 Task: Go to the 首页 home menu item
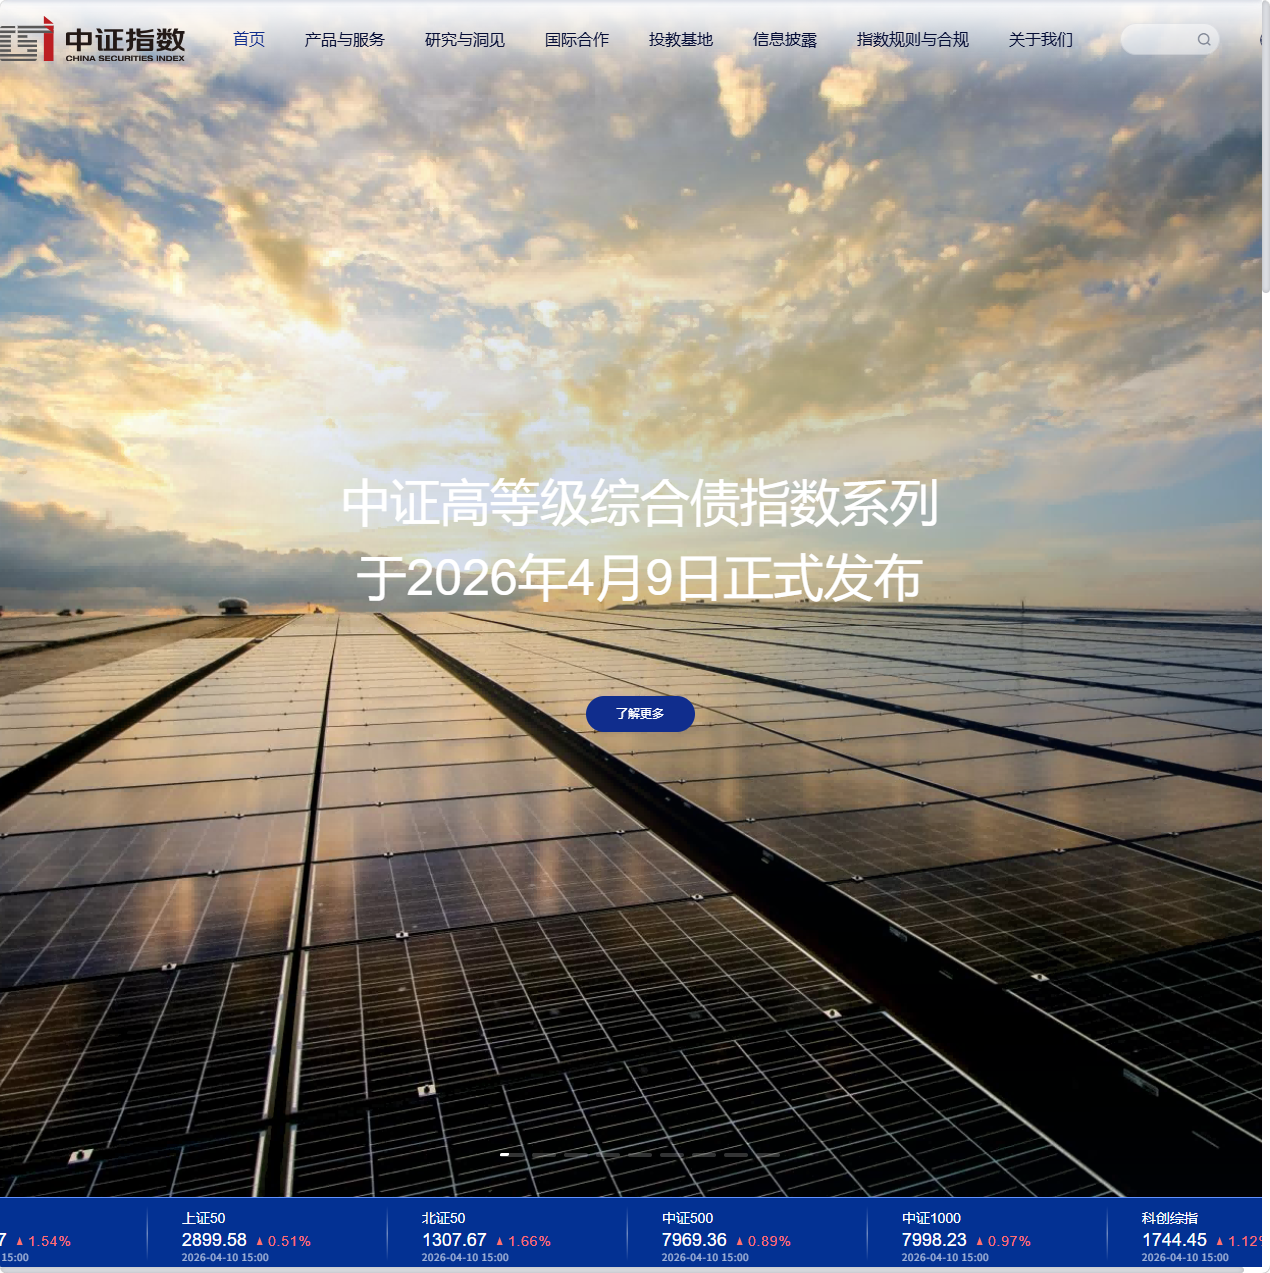point(249,40)
